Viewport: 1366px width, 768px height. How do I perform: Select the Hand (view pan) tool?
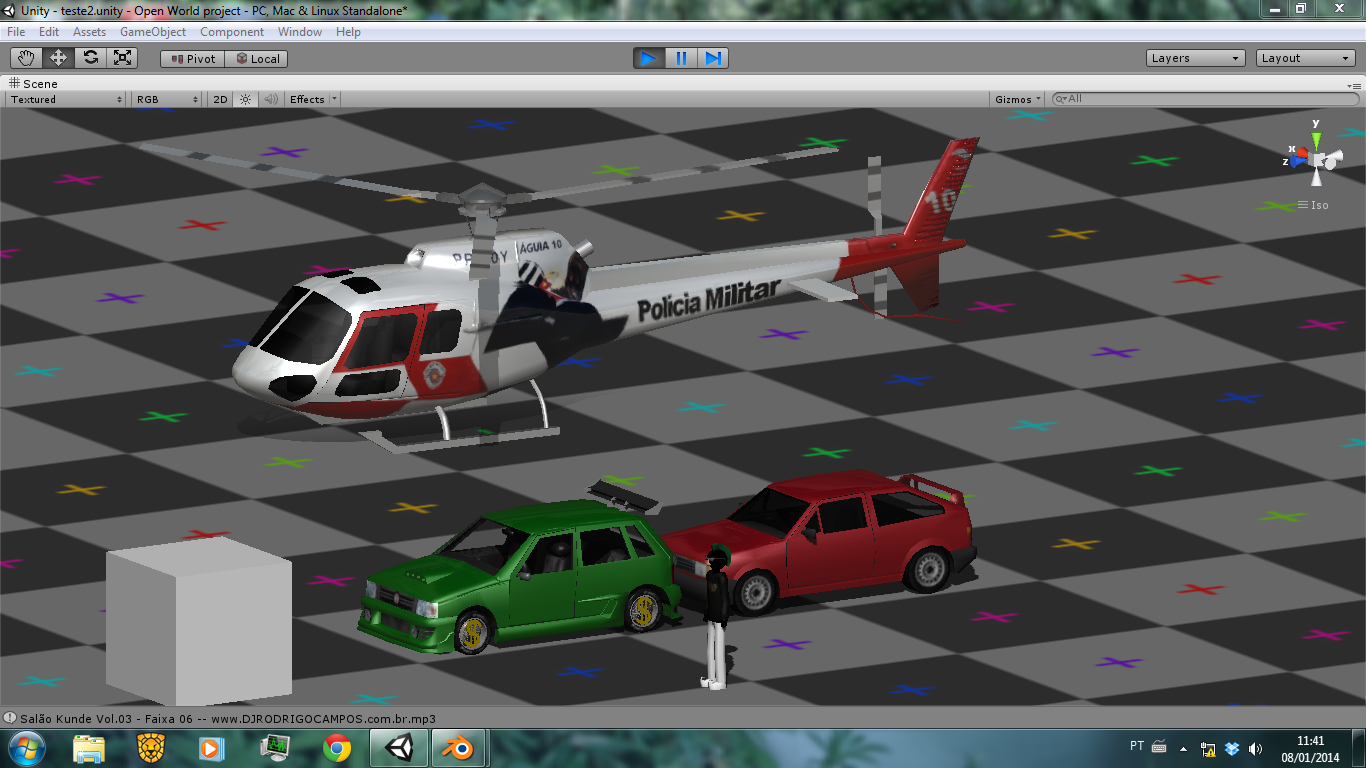(x=26, y=58)
